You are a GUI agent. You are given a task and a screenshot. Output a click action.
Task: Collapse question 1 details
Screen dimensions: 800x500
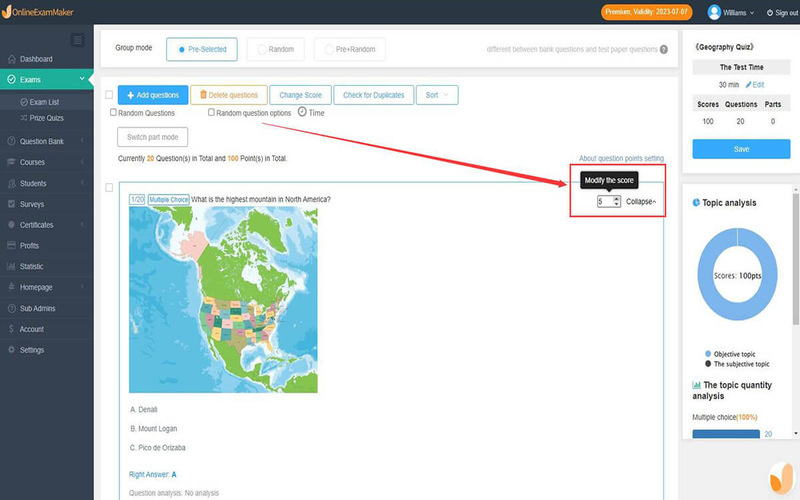coord(641,202)
